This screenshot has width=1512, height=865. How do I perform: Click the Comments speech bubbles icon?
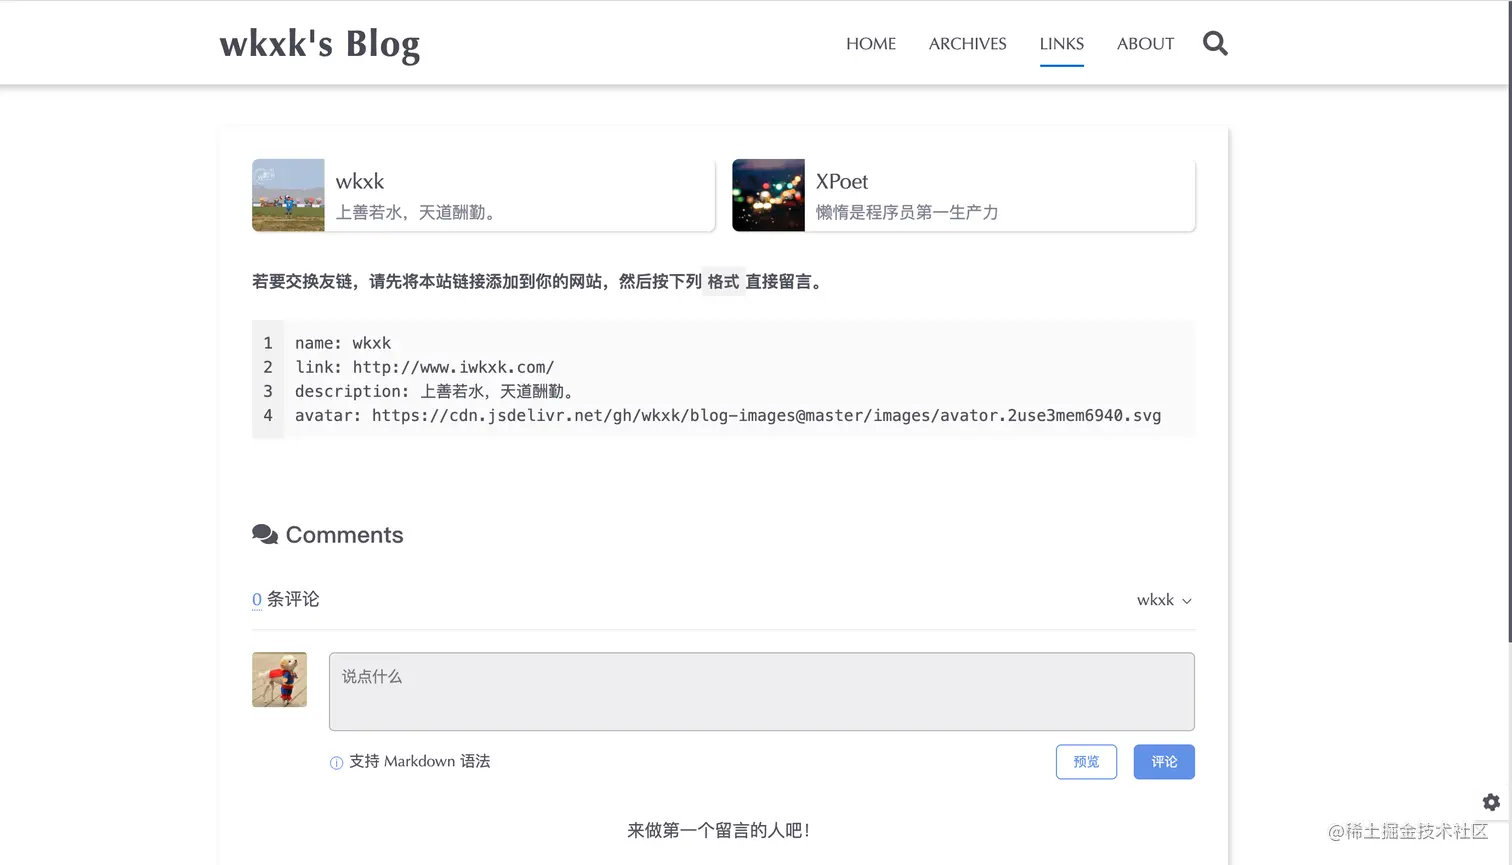pos(265,535)
